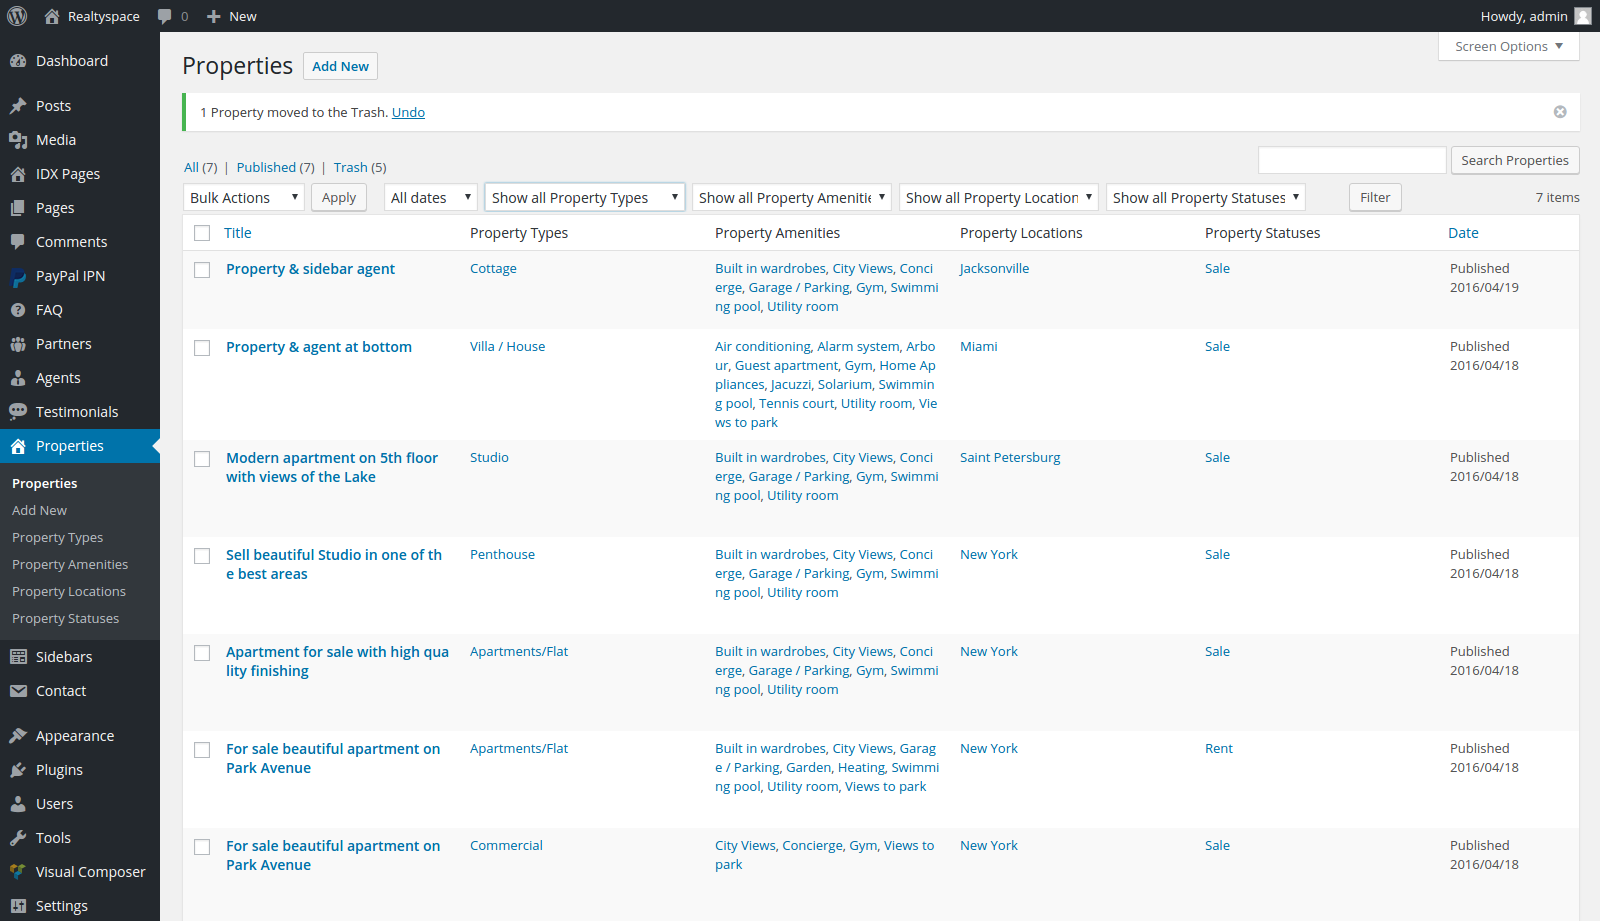
Task: Click the Undo link in the notice
Action: click(408, 113)
